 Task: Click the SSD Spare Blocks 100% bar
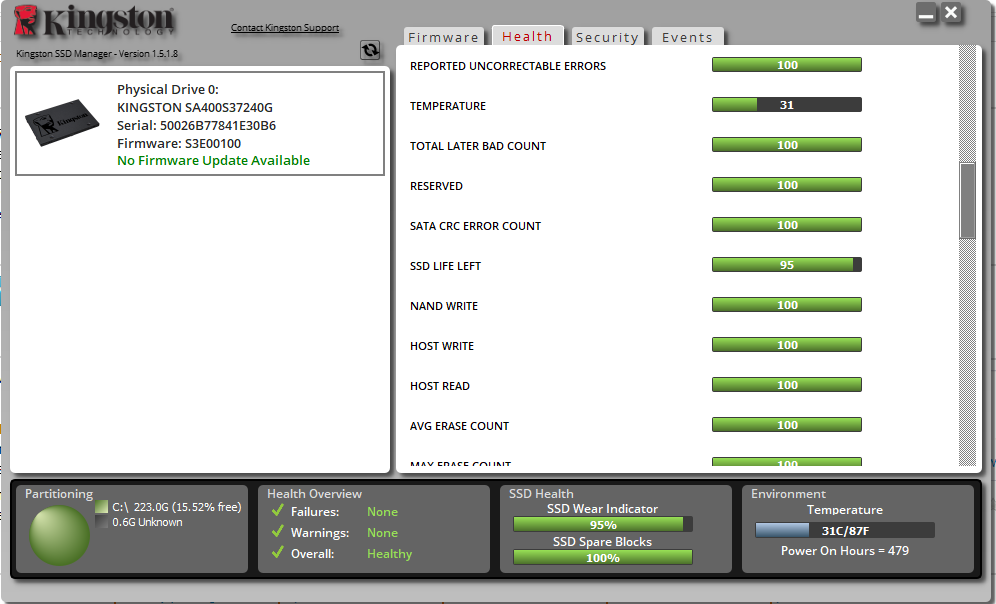pyautogui.click(x=603, y=558)
